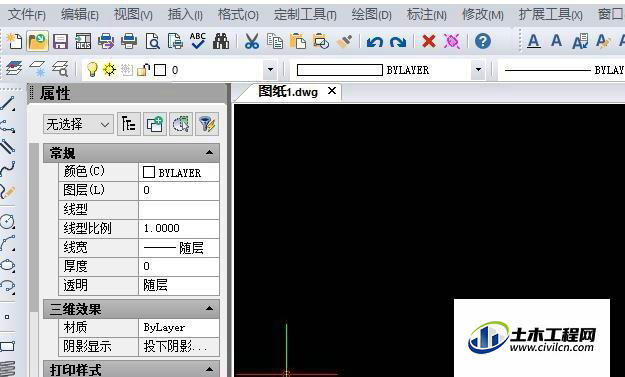Click the 材质 ByLayer value
The width and height of the screenshot is (625, 377).
point(179,328)
